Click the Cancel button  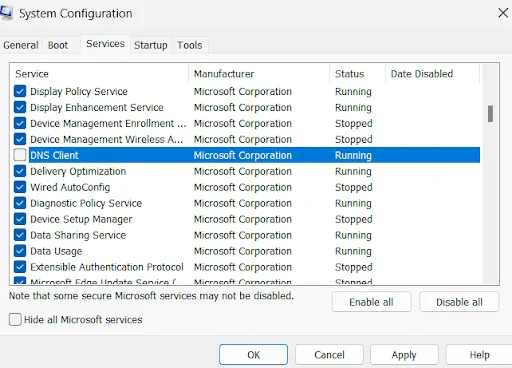pos(329,355)
